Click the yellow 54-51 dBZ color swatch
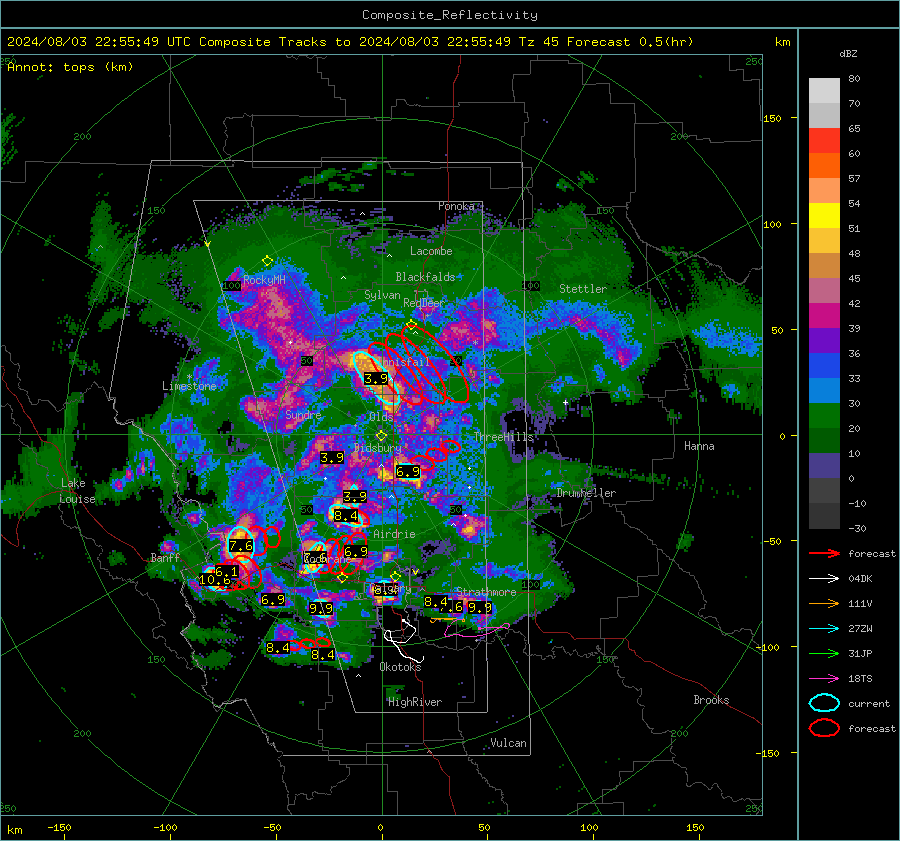 pyautogui.click(x=824, y=216)
